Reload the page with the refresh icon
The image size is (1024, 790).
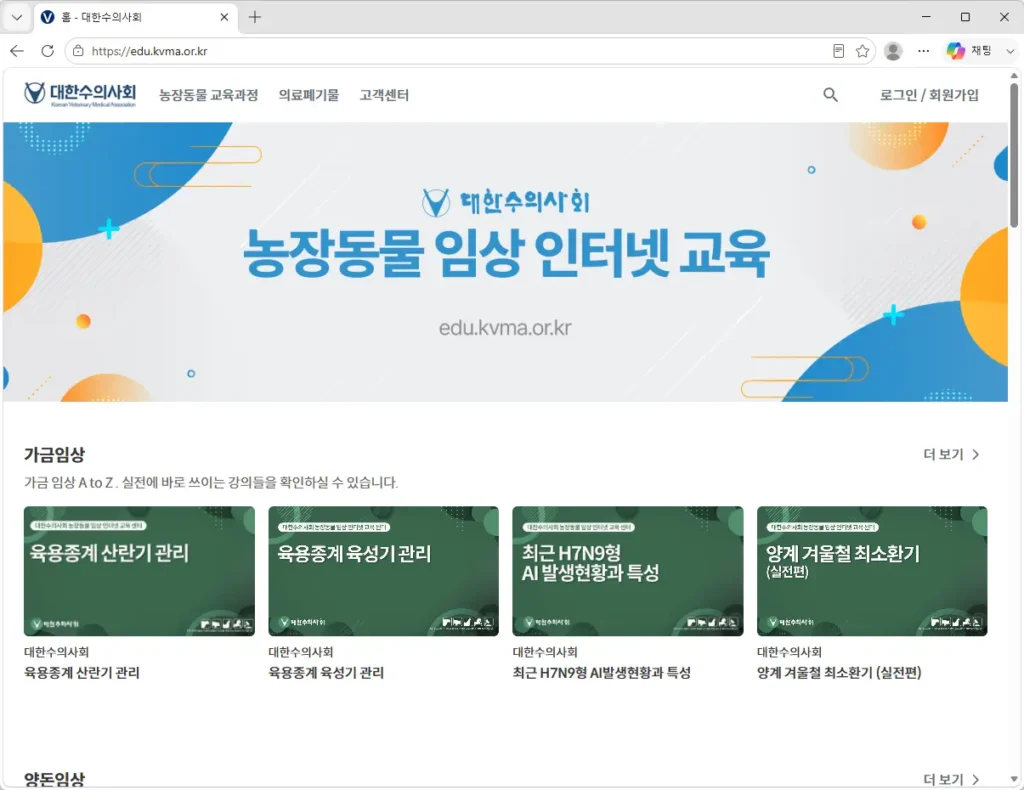[48, 51]
